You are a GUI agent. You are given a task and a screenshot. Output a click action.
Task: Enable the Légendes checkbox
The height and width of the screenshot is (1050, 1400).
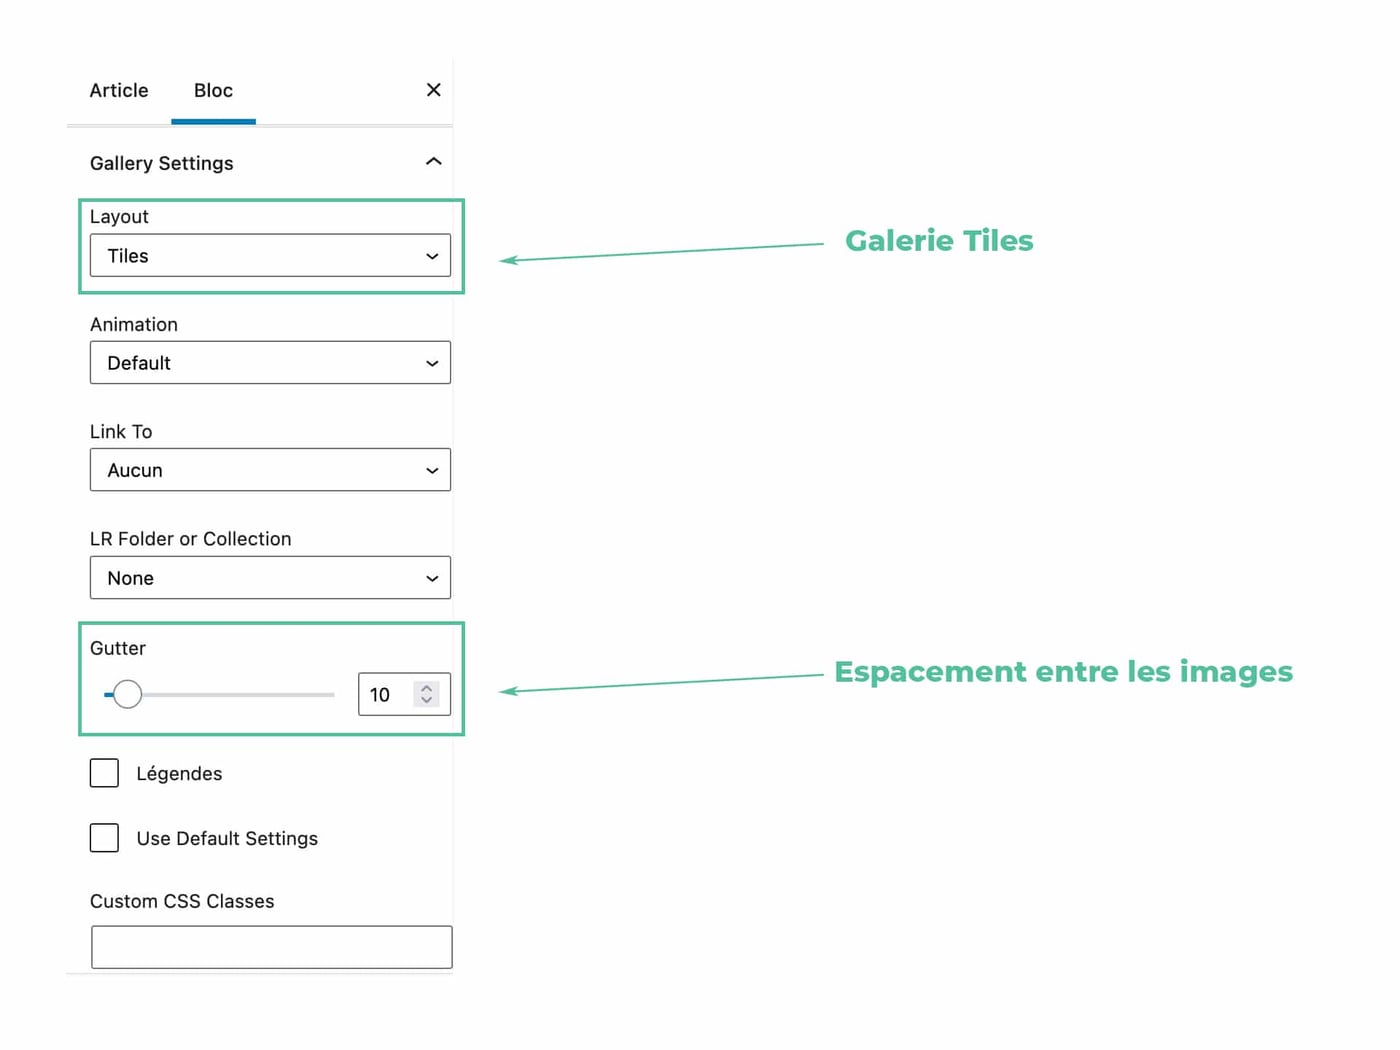pyautogui.click(x=104, y=773)
